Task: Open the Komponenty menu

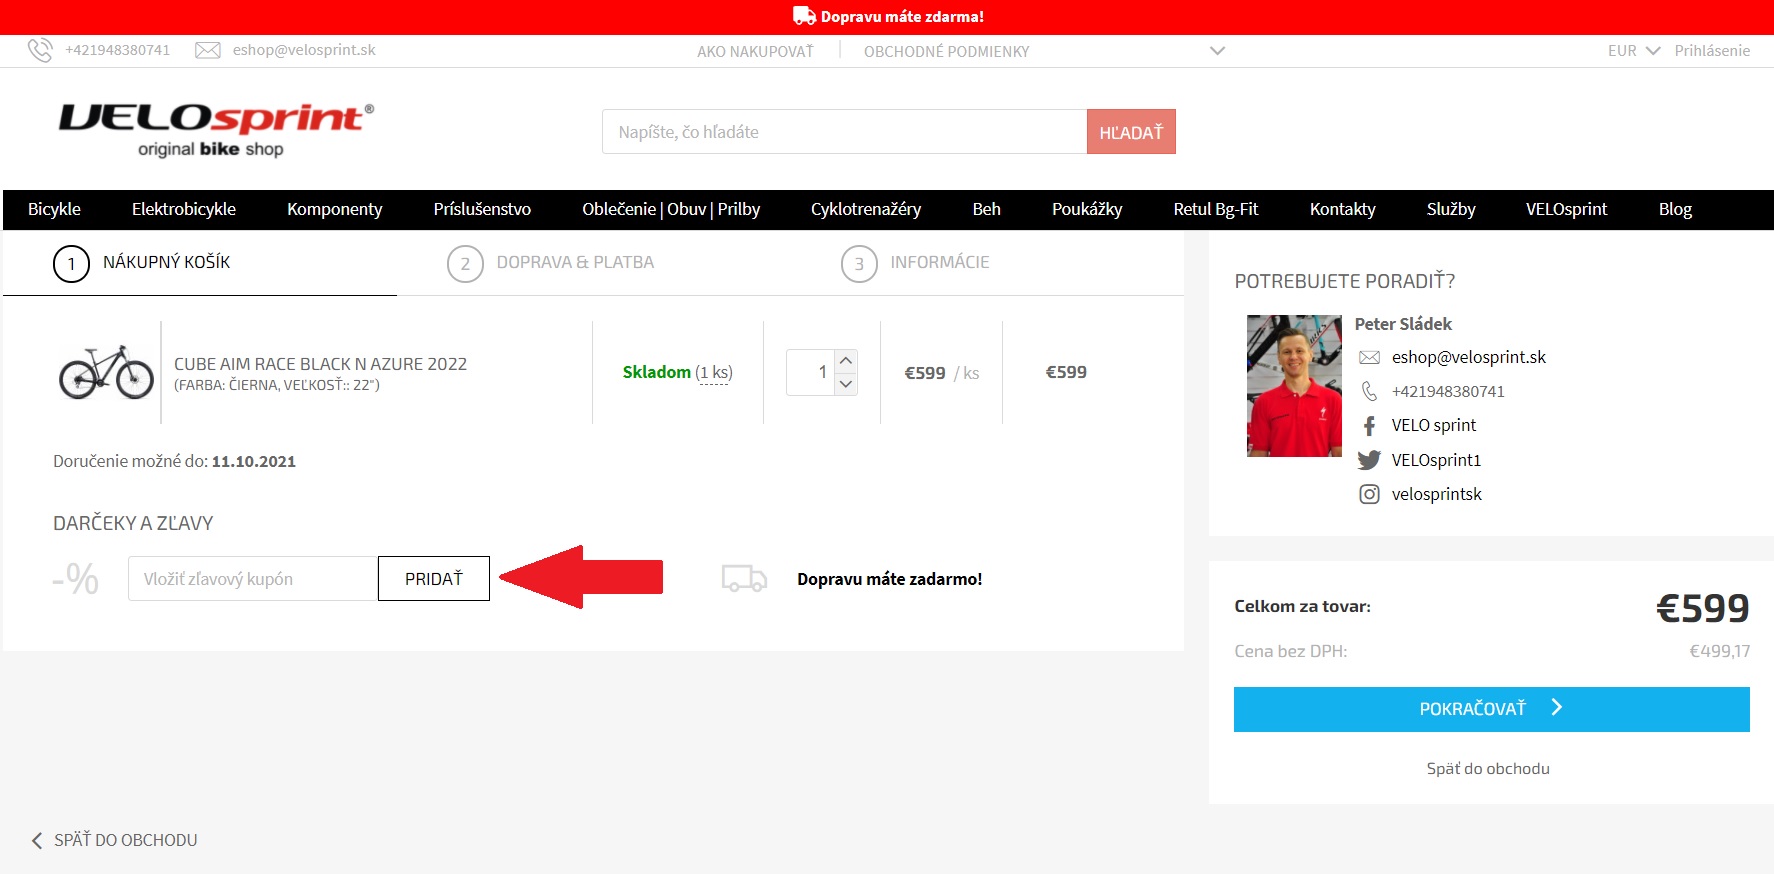Action: [335, 209]
